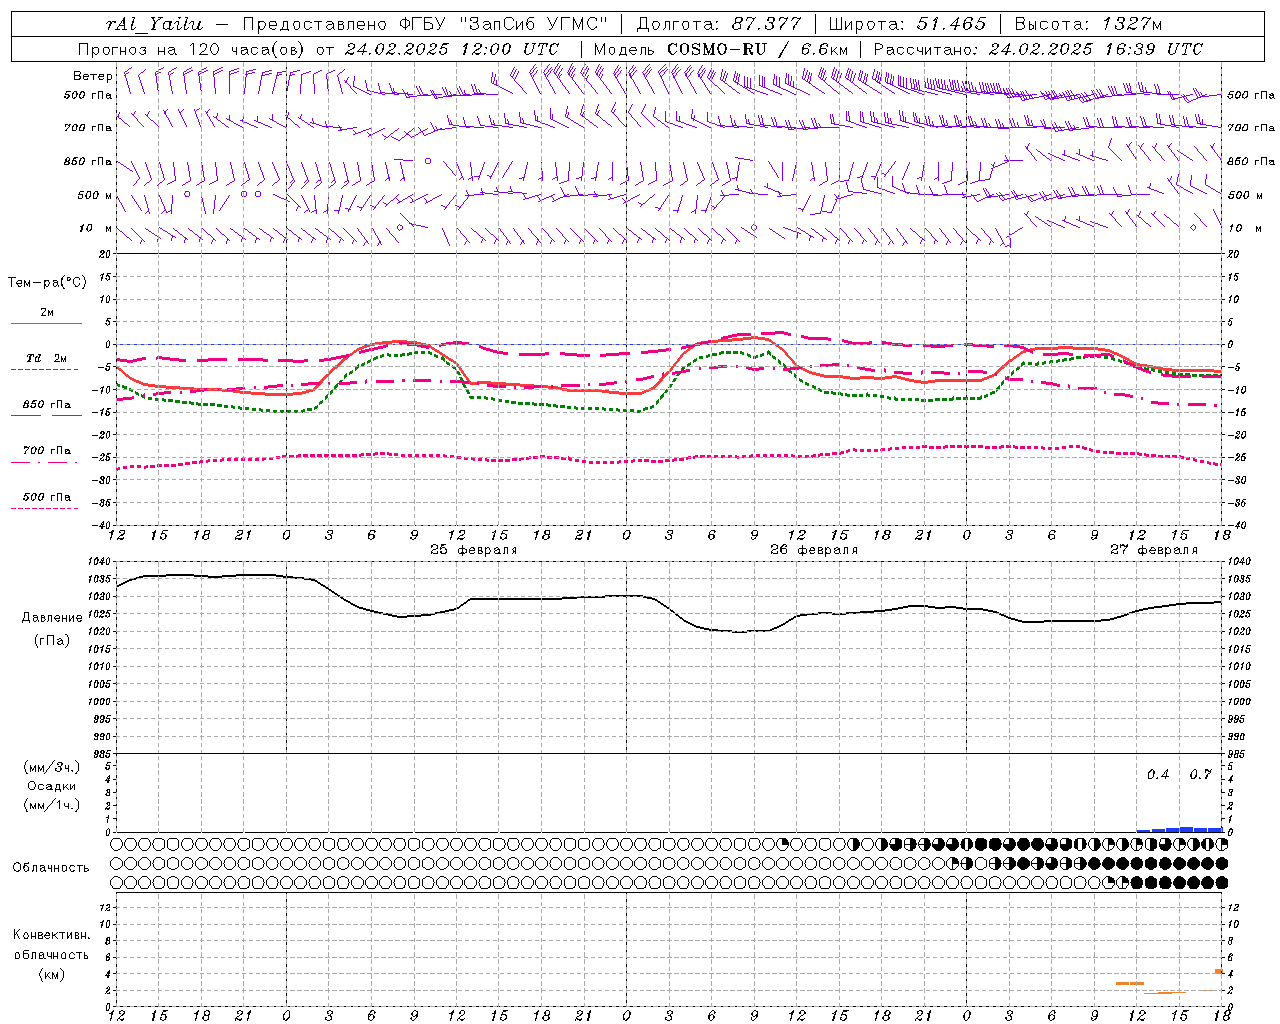The image size is (1280, 1024).
Task: Click the Рассчитано 24.02.2025 16:39 UTC timestamp
Action: (x=1038, y=49)
